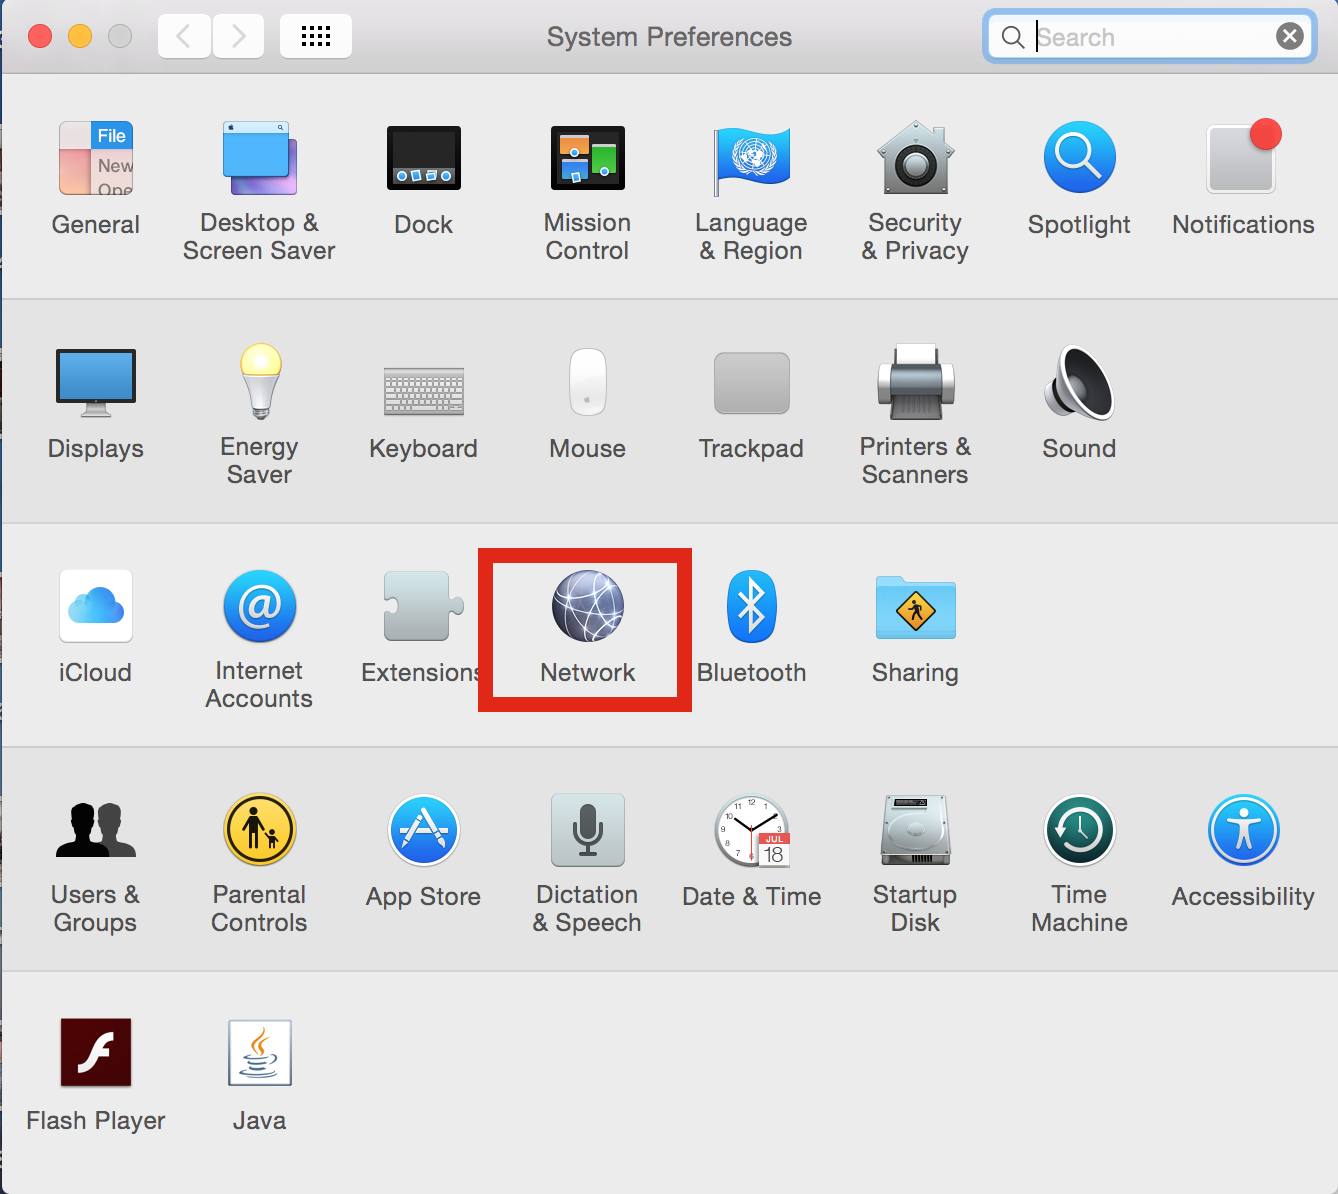Close the System Preferences window
This screenshot has width=1338, height=1194.
(40, 37)
